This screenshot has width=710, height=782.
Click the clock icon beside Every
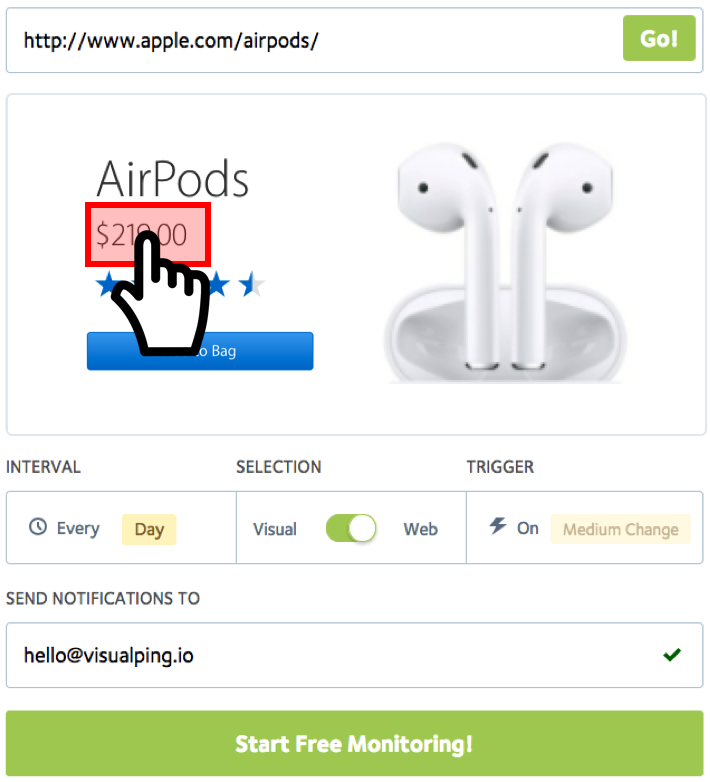click(38, 527)
